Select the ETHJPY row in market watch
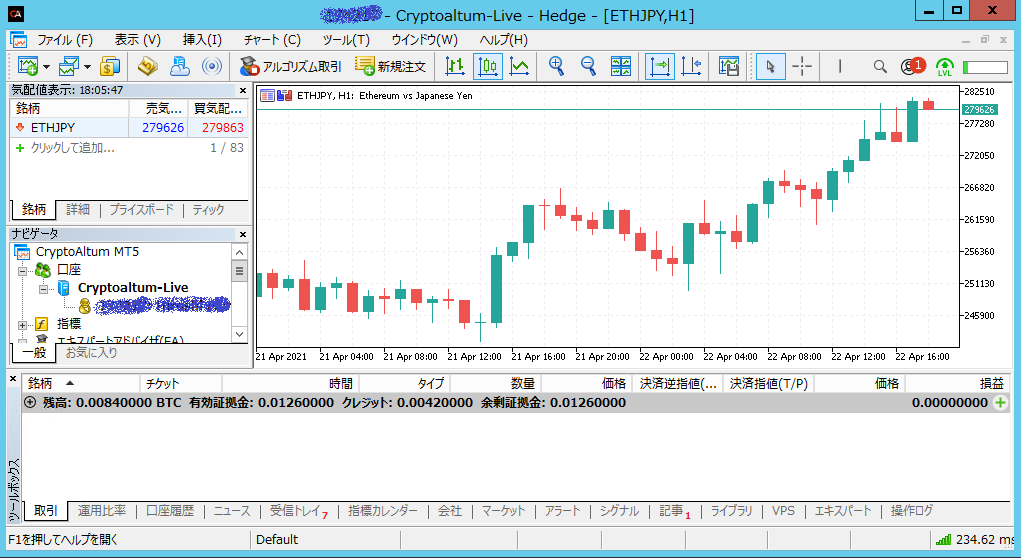 [x=129, y=128]
